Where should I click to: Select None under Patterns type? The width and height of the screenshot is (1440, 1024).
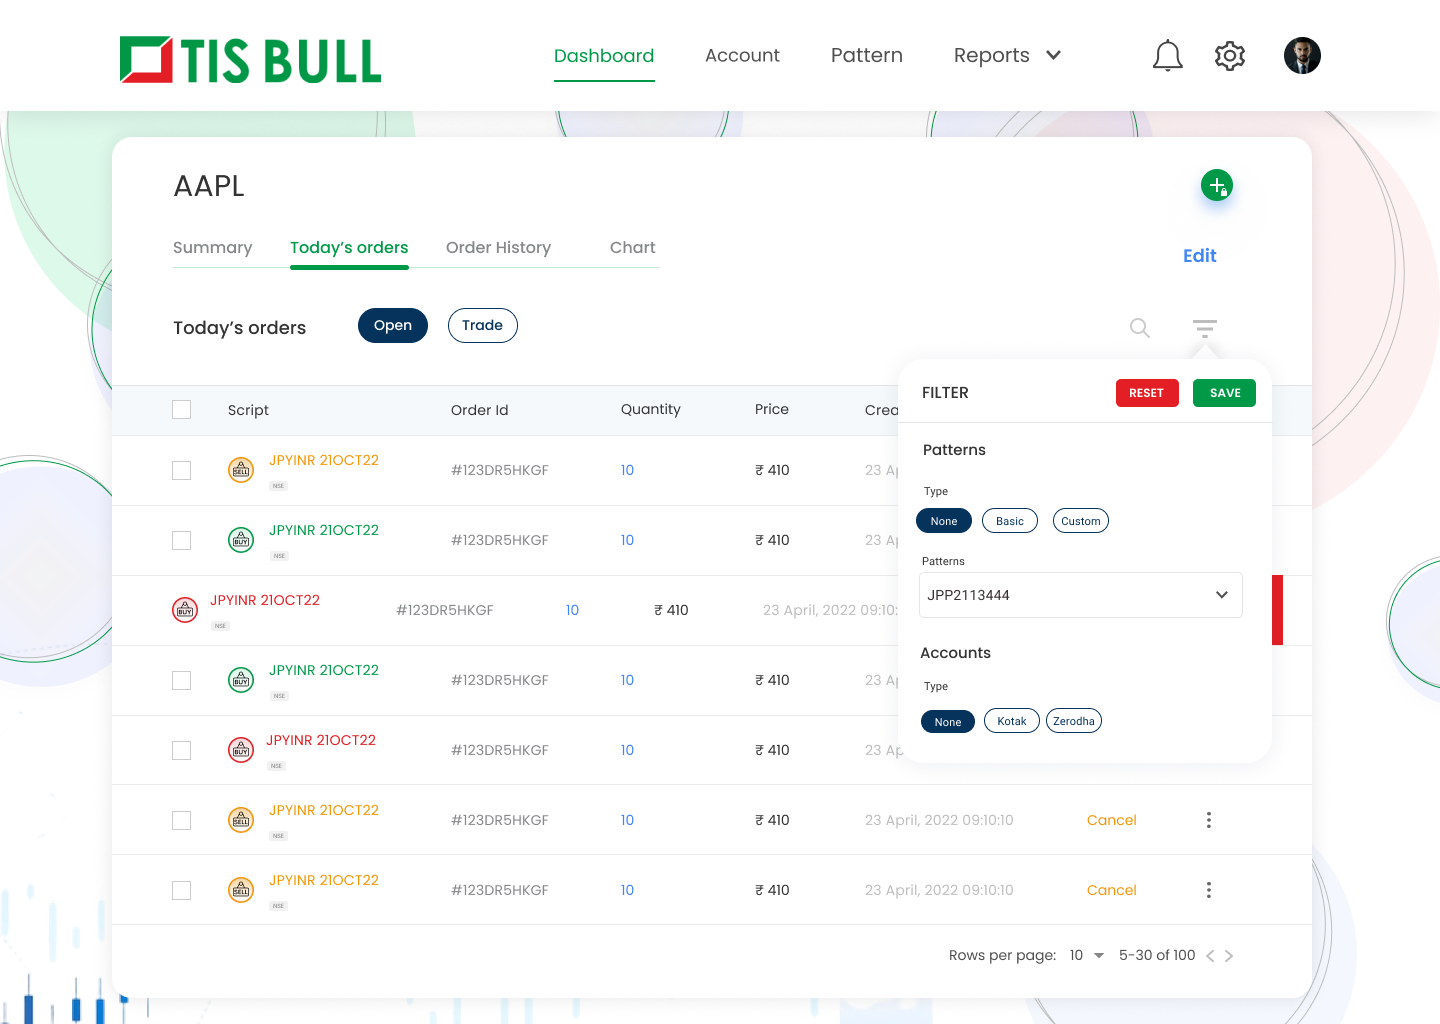coord(944,521)
